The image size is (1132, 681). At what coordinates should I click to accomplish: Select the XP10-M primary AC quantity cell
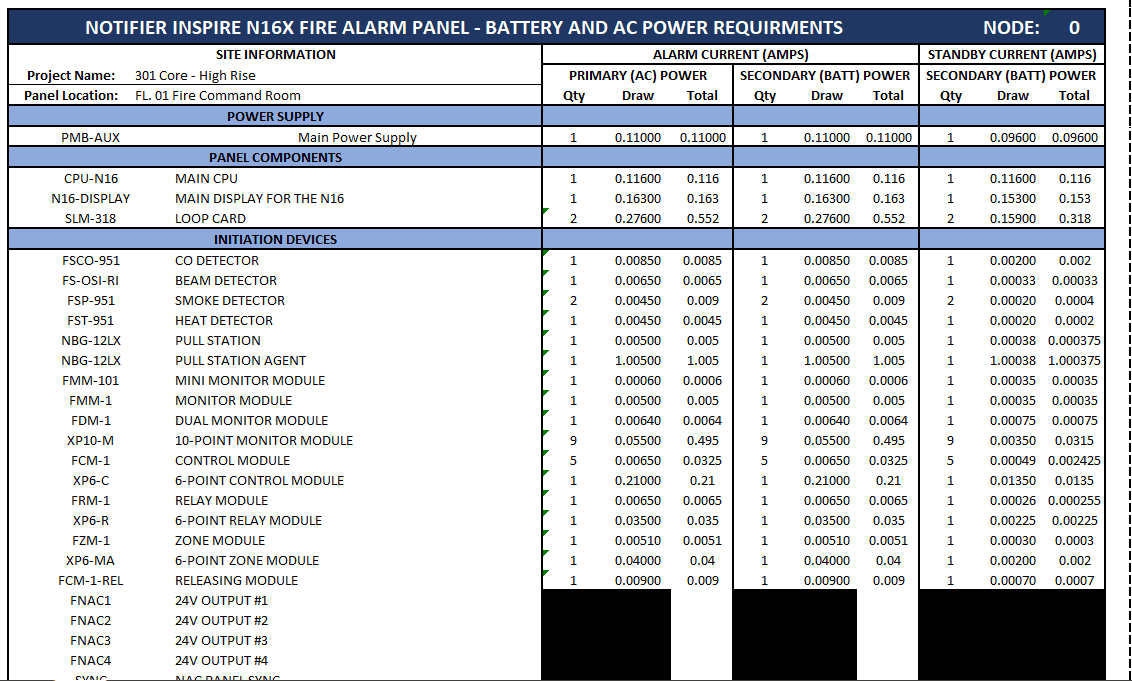[x=573, y=441]
